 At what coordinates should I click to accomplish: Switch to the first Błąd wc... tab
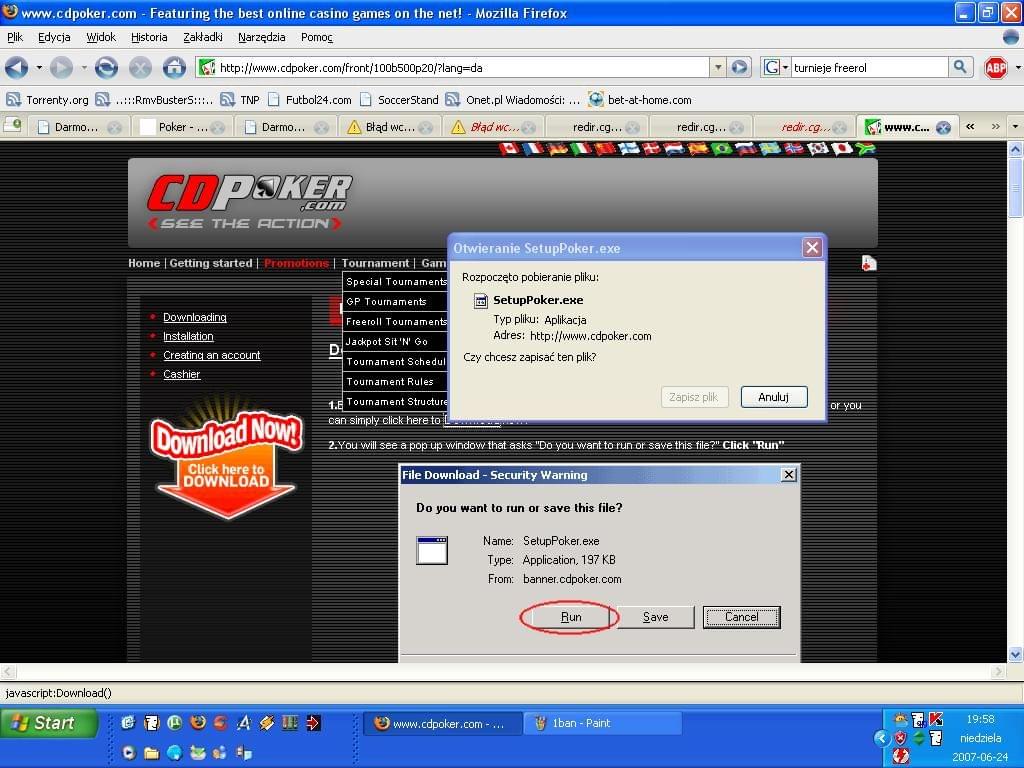pyautogui.click(x=390, y=127)
